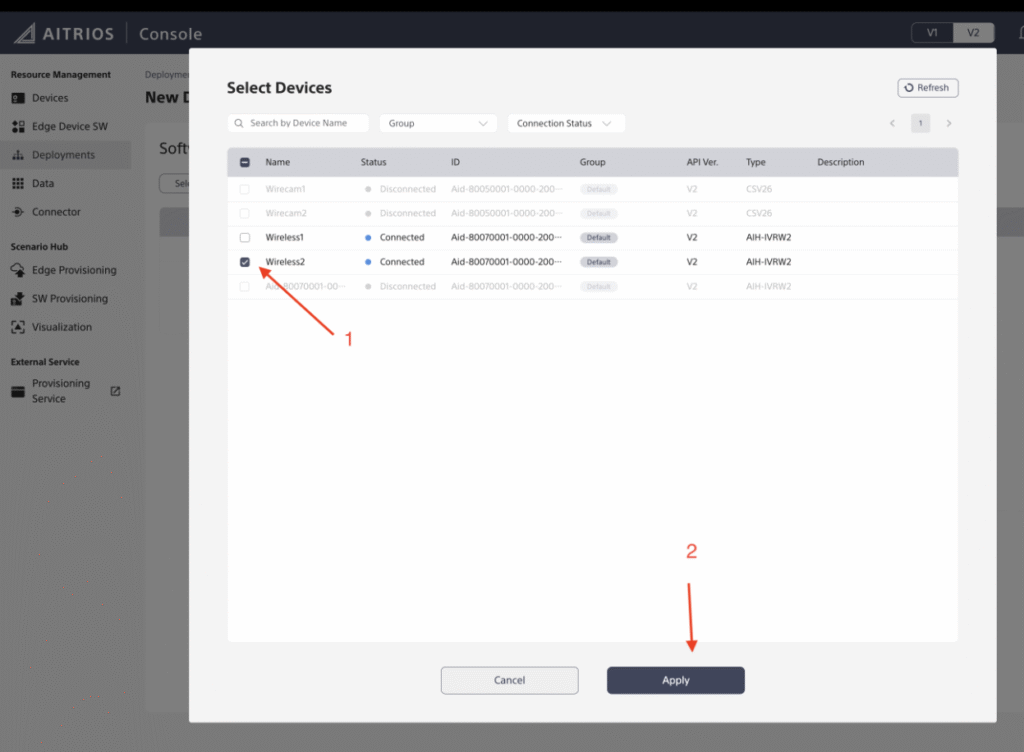1024x752 pixels.
Task: Focus the Search by Device Name field
Action: (x=298, y=123)
